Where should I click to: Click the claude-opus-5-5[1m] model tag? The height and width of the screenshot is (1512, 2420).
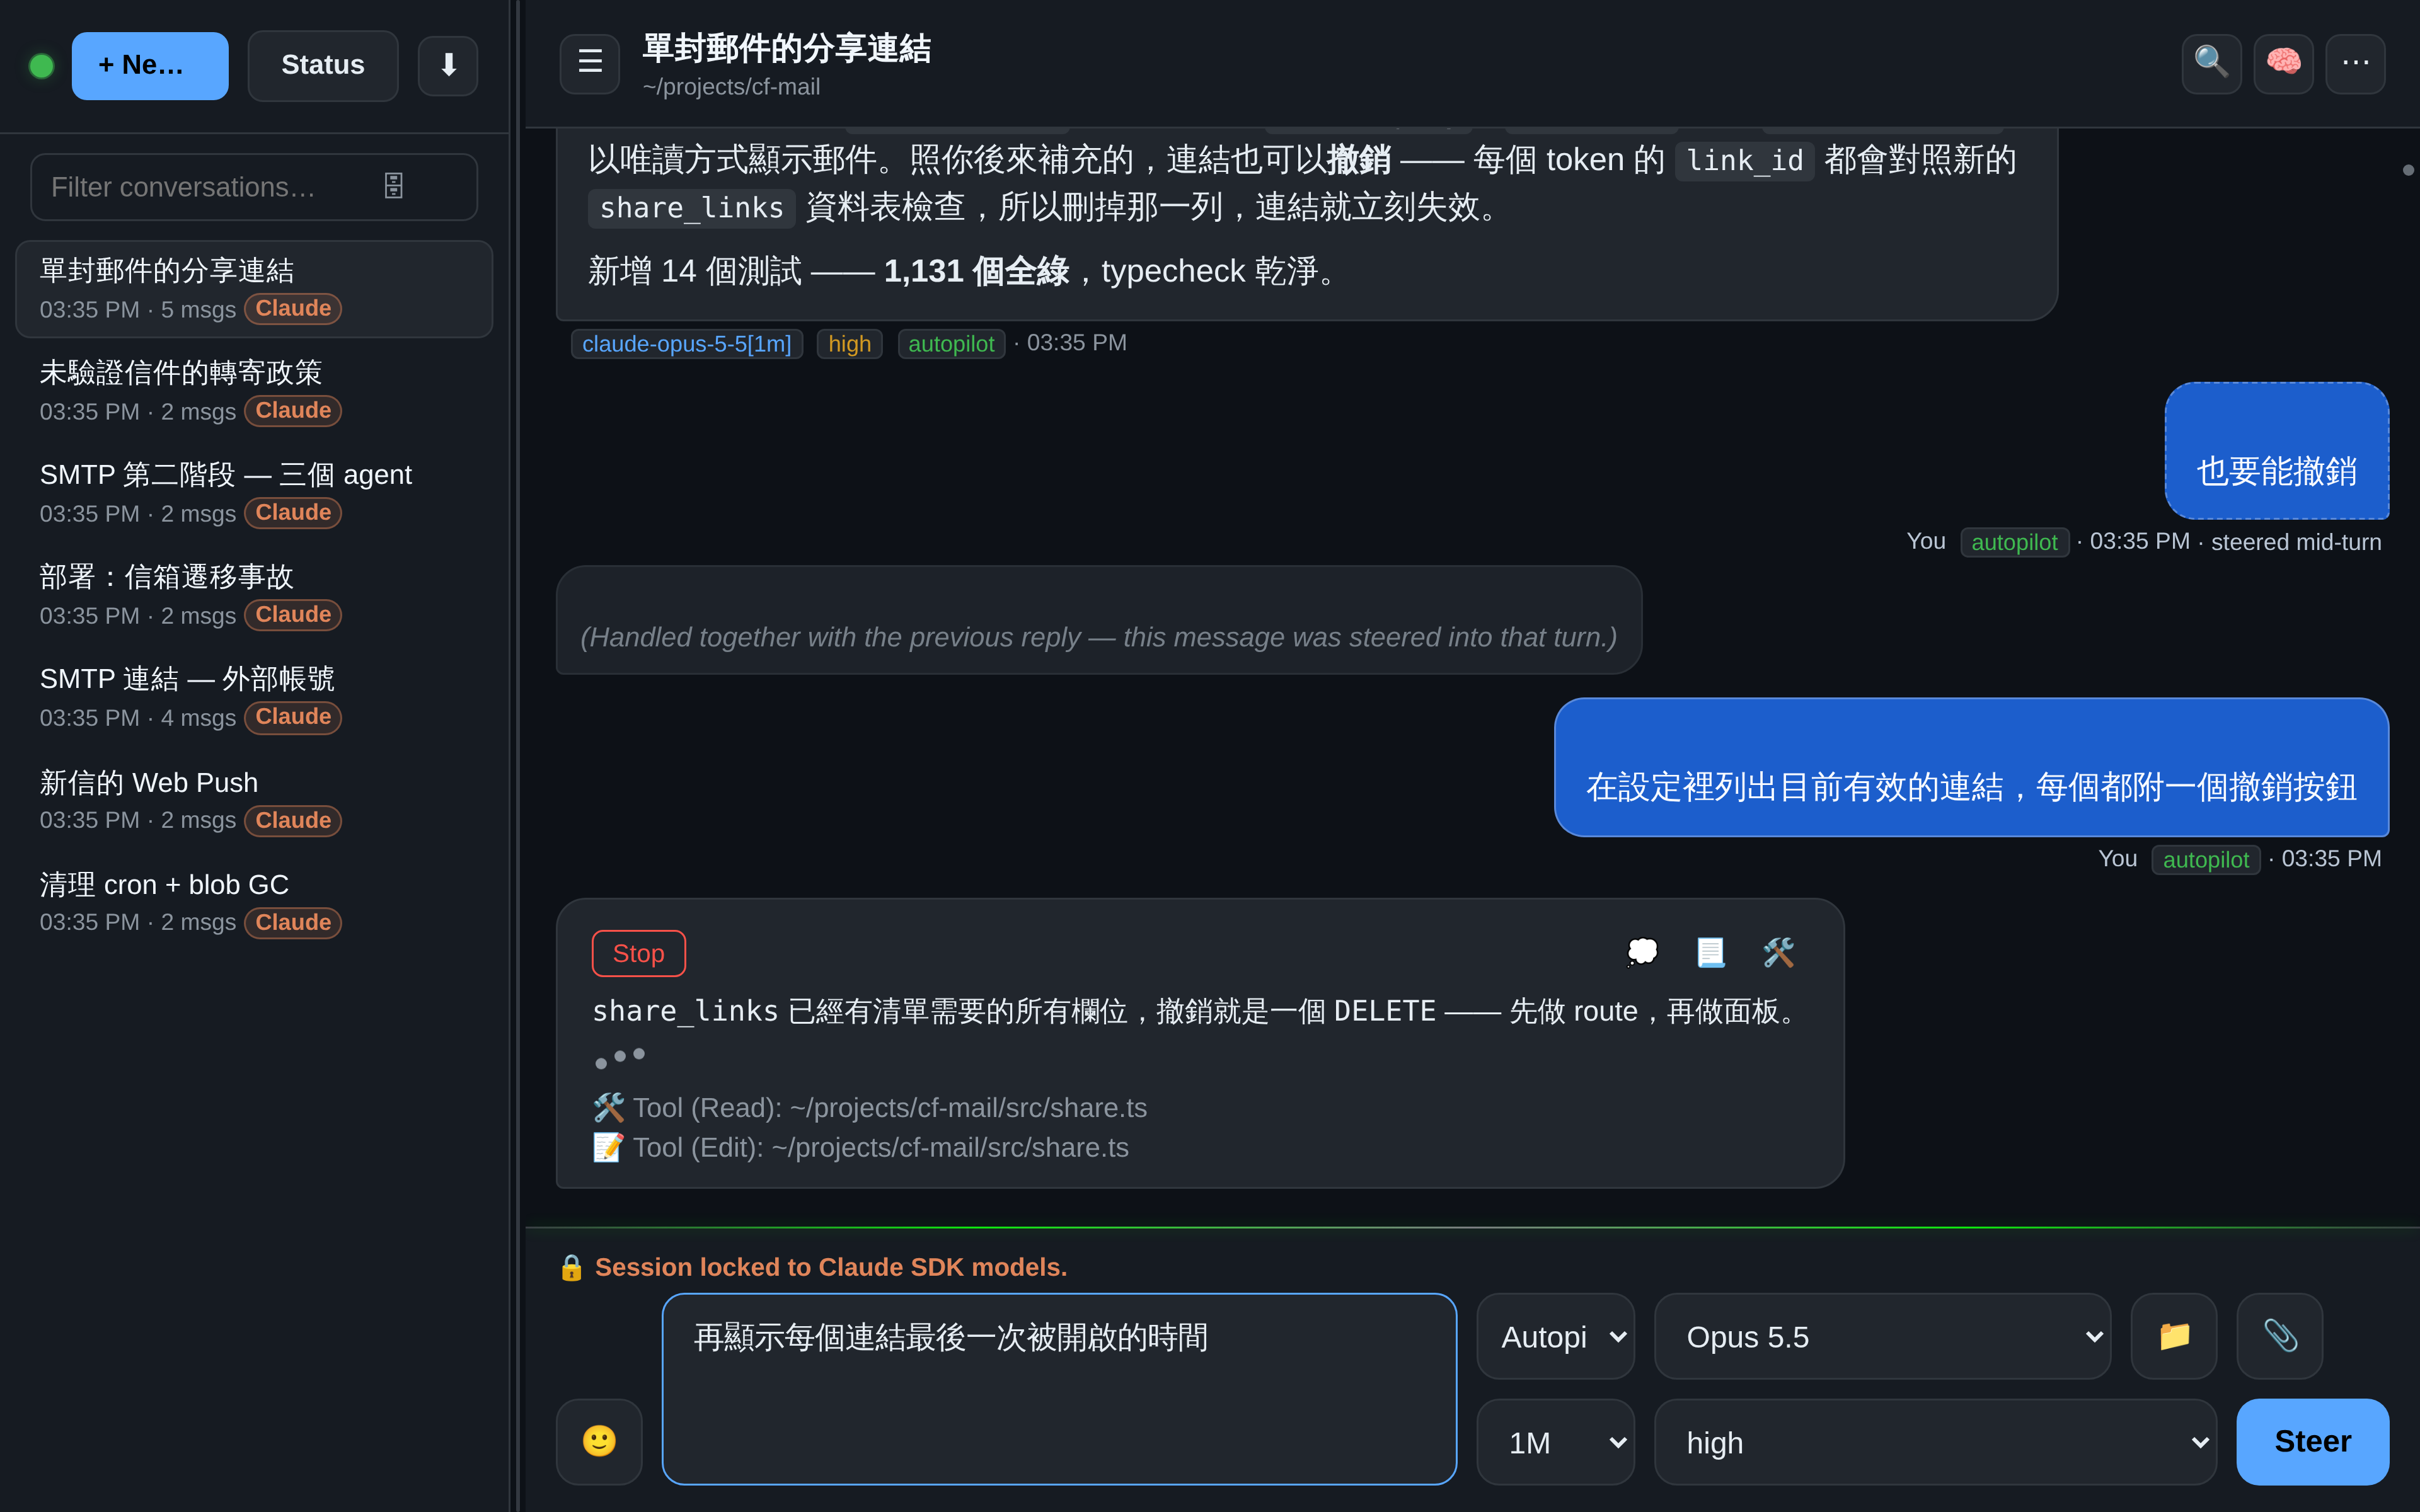pos(687,343)
